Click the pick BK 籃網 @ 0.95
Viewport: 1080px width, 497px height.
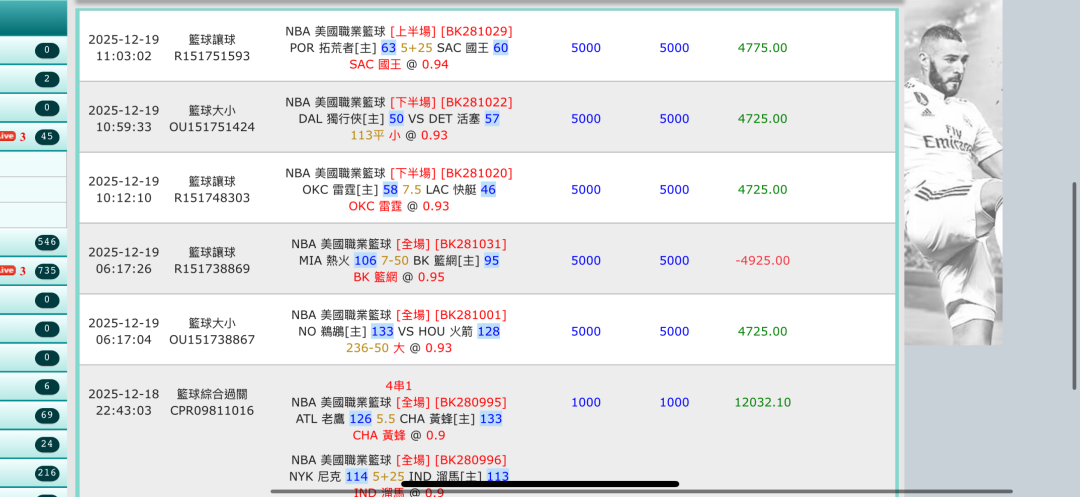tap(399, 277)
